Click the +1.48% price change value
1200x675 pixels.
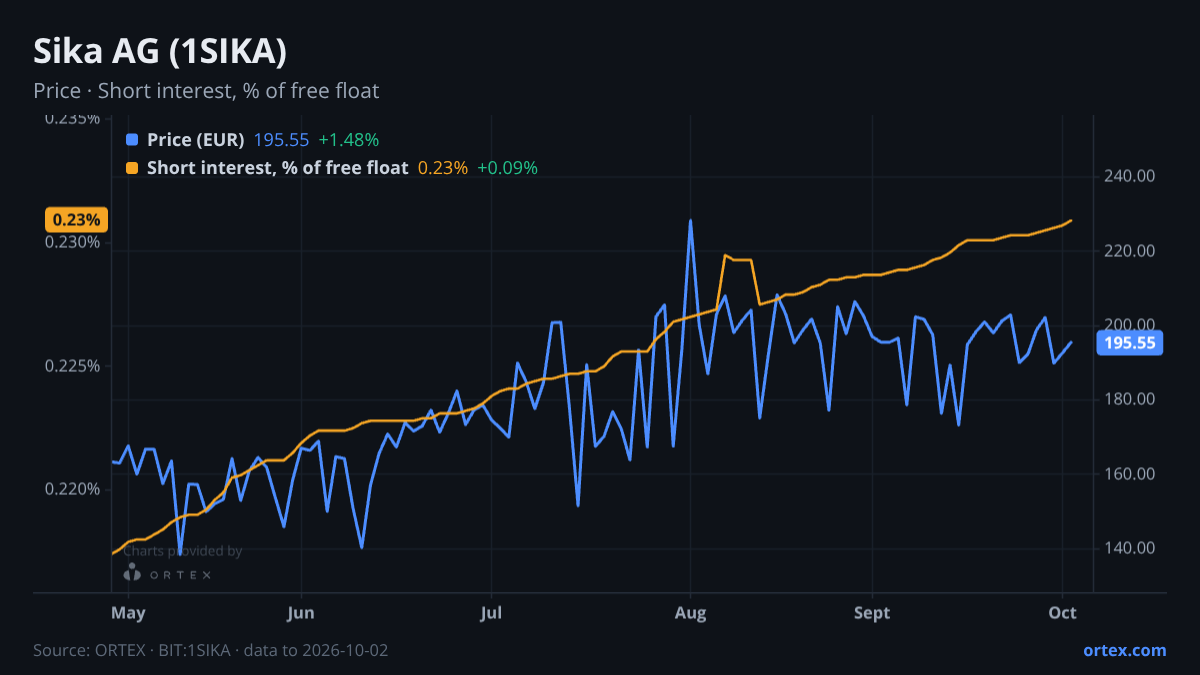[349, 140]
